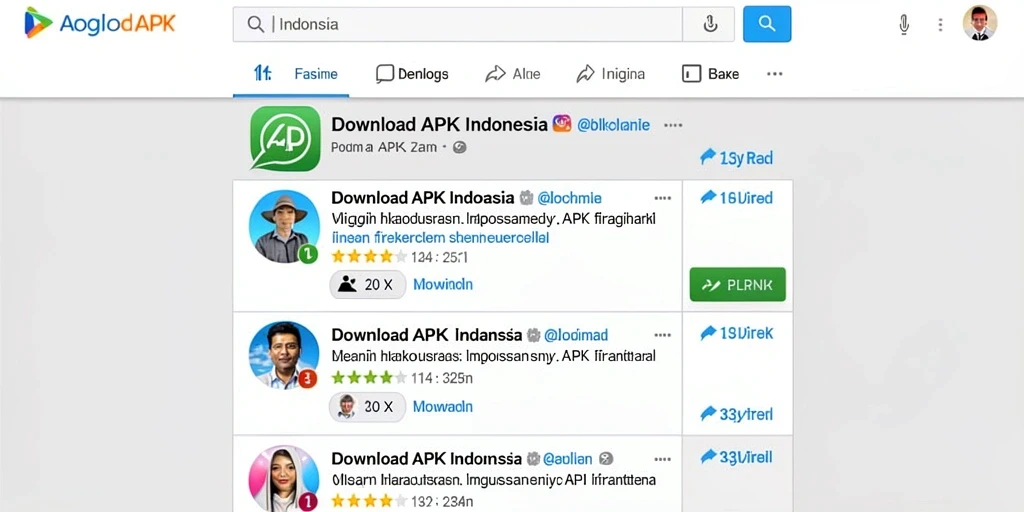
Task: Expand the more tabs ellipsis
Action: pos(775,74)
